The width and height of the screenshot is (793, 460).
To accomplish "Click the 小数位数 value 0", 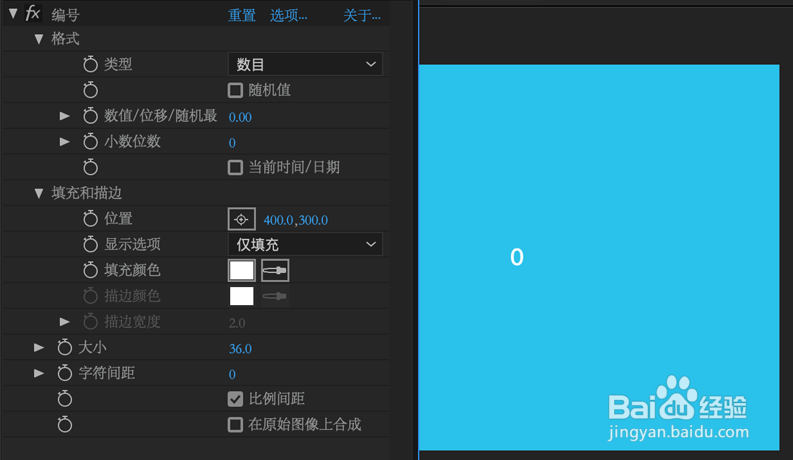I will 232,143.
